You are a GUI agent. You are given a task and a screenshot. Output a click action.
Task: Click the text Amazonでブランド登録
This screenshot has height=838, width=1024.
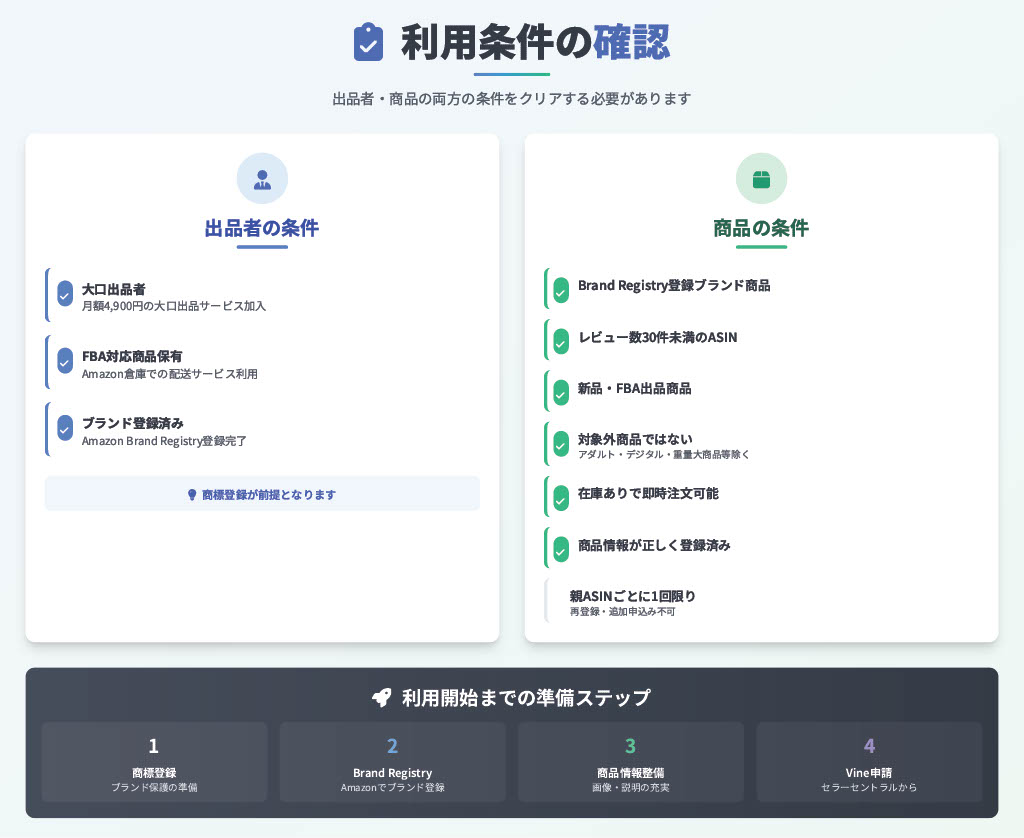pyautogui.click(x=392, y=787)
